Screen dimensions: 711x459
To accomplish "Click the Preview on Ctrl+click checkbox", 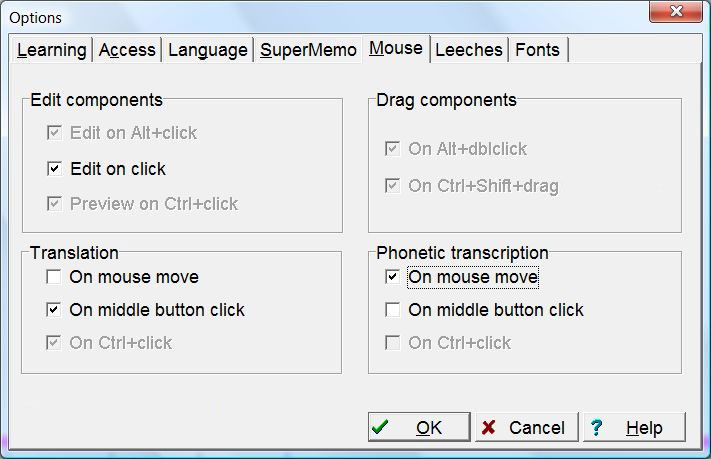I will click(54, 204).
